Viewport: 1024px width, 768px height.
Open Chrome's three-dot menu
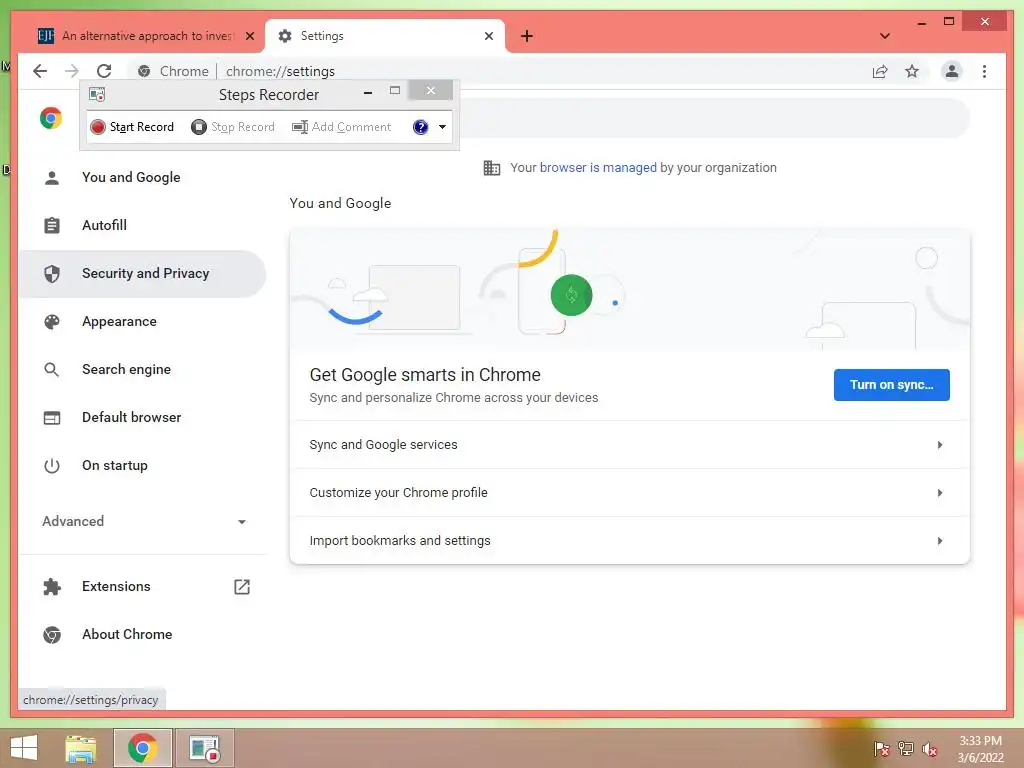(984, 71)
